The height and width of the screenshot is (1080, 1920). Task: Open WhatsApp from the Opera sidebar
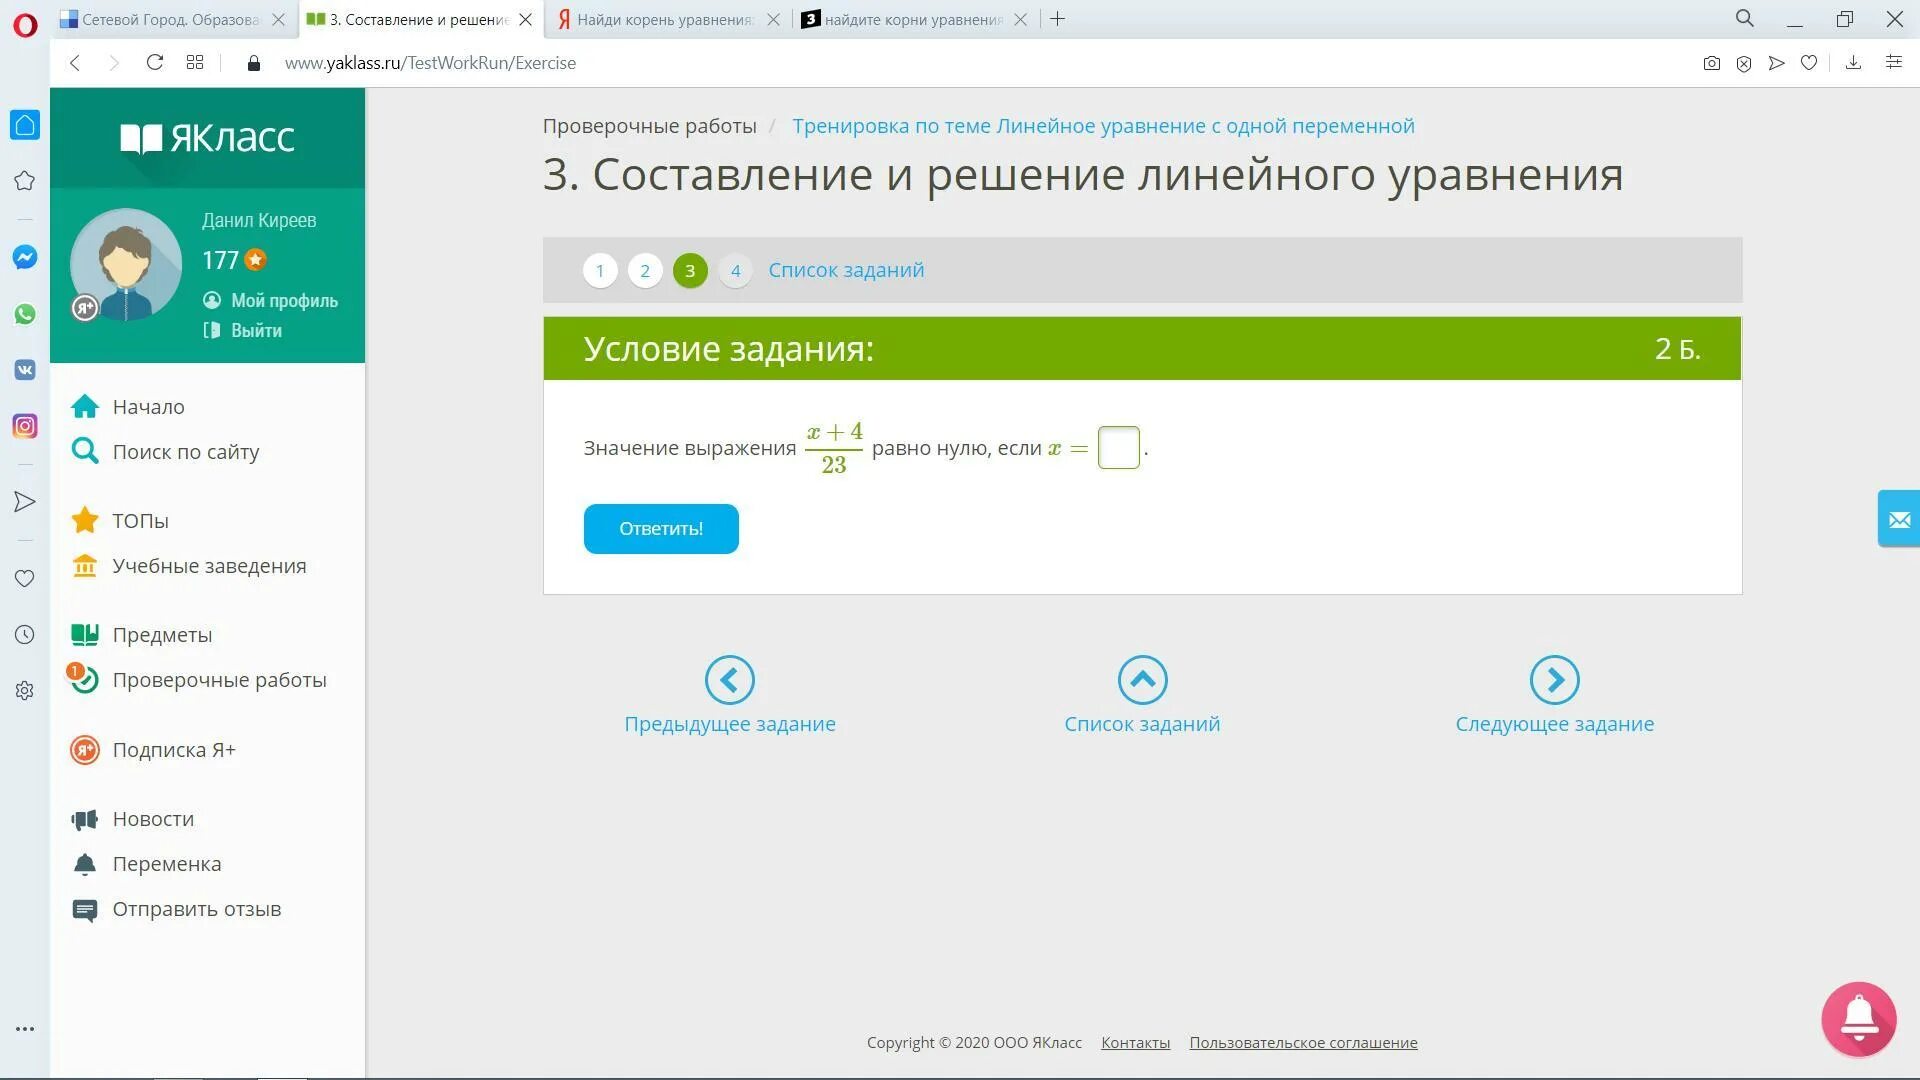(x=25, y=314)
